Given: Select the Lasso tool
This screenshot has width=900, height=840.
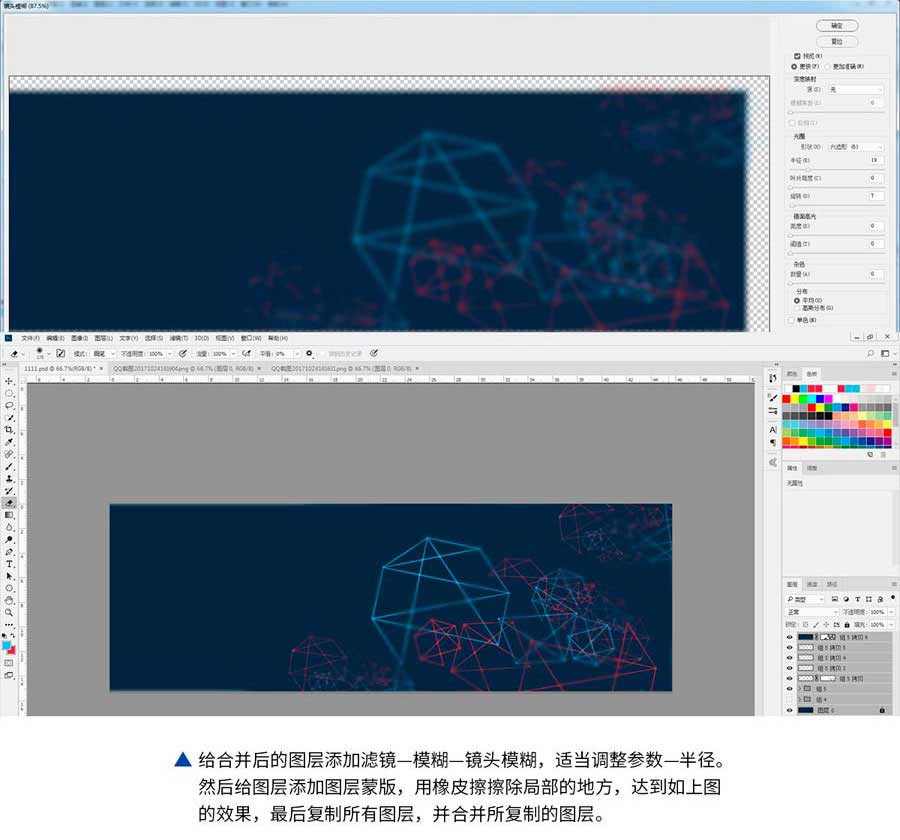Looking at the screenshot, I should point(9,405).
